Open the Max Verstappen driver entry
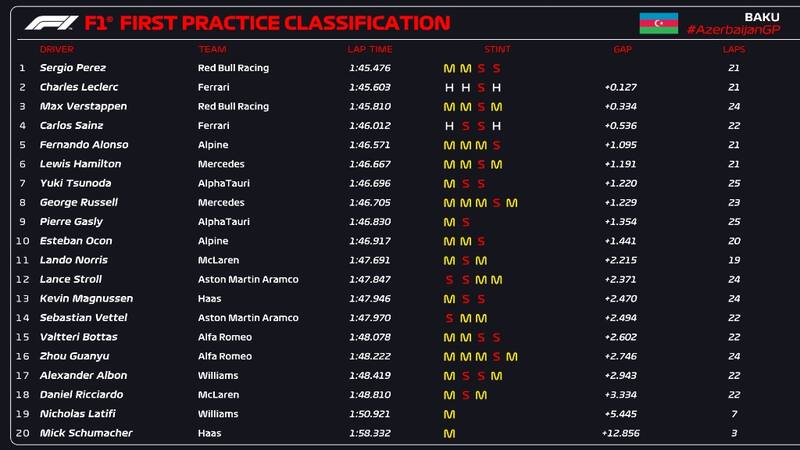The width and height of the screenshot is (800, 450). (x=82, y=107)
